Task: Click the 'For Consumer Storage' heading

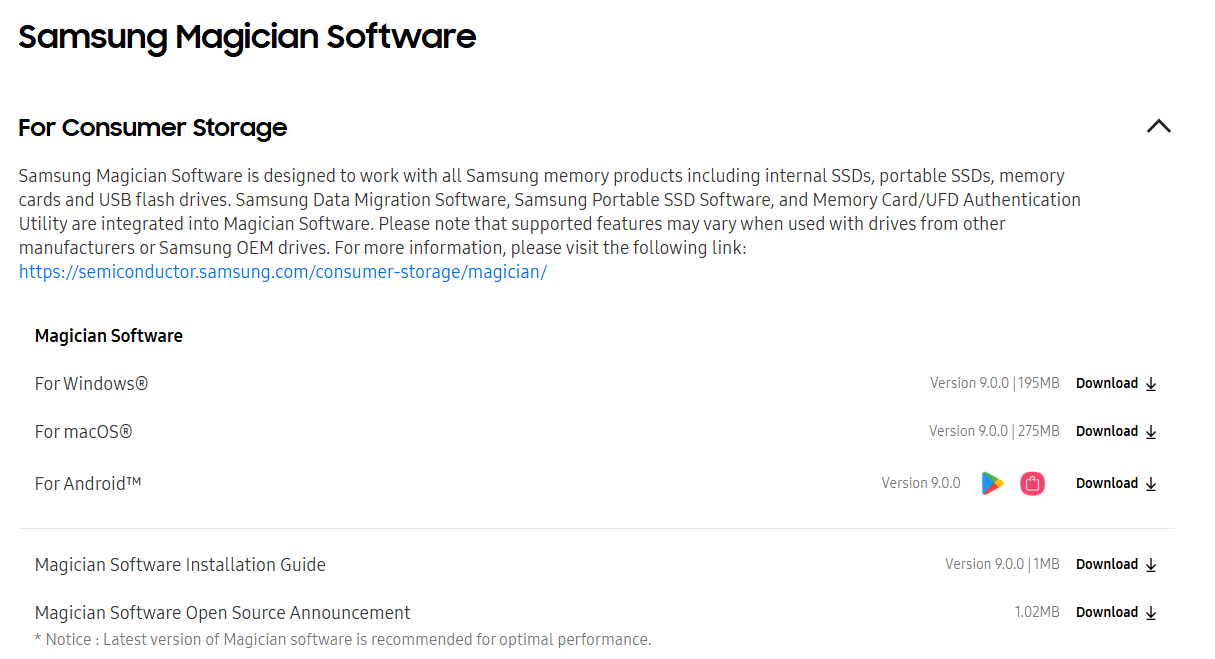Action: point(153,128)
